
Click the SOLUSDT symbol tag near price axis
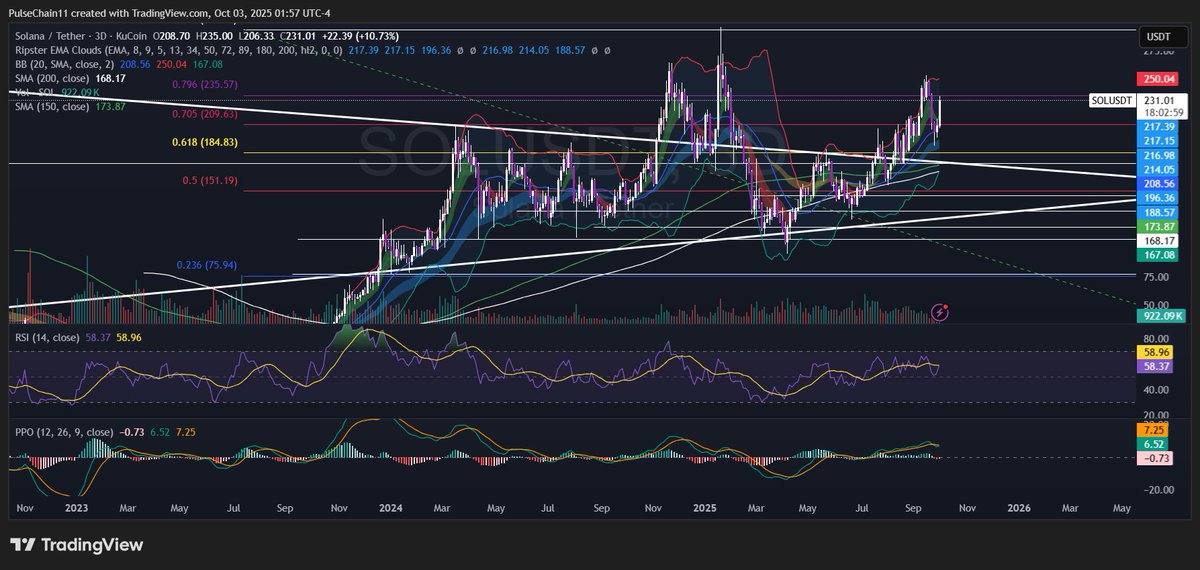[1112, 100]
